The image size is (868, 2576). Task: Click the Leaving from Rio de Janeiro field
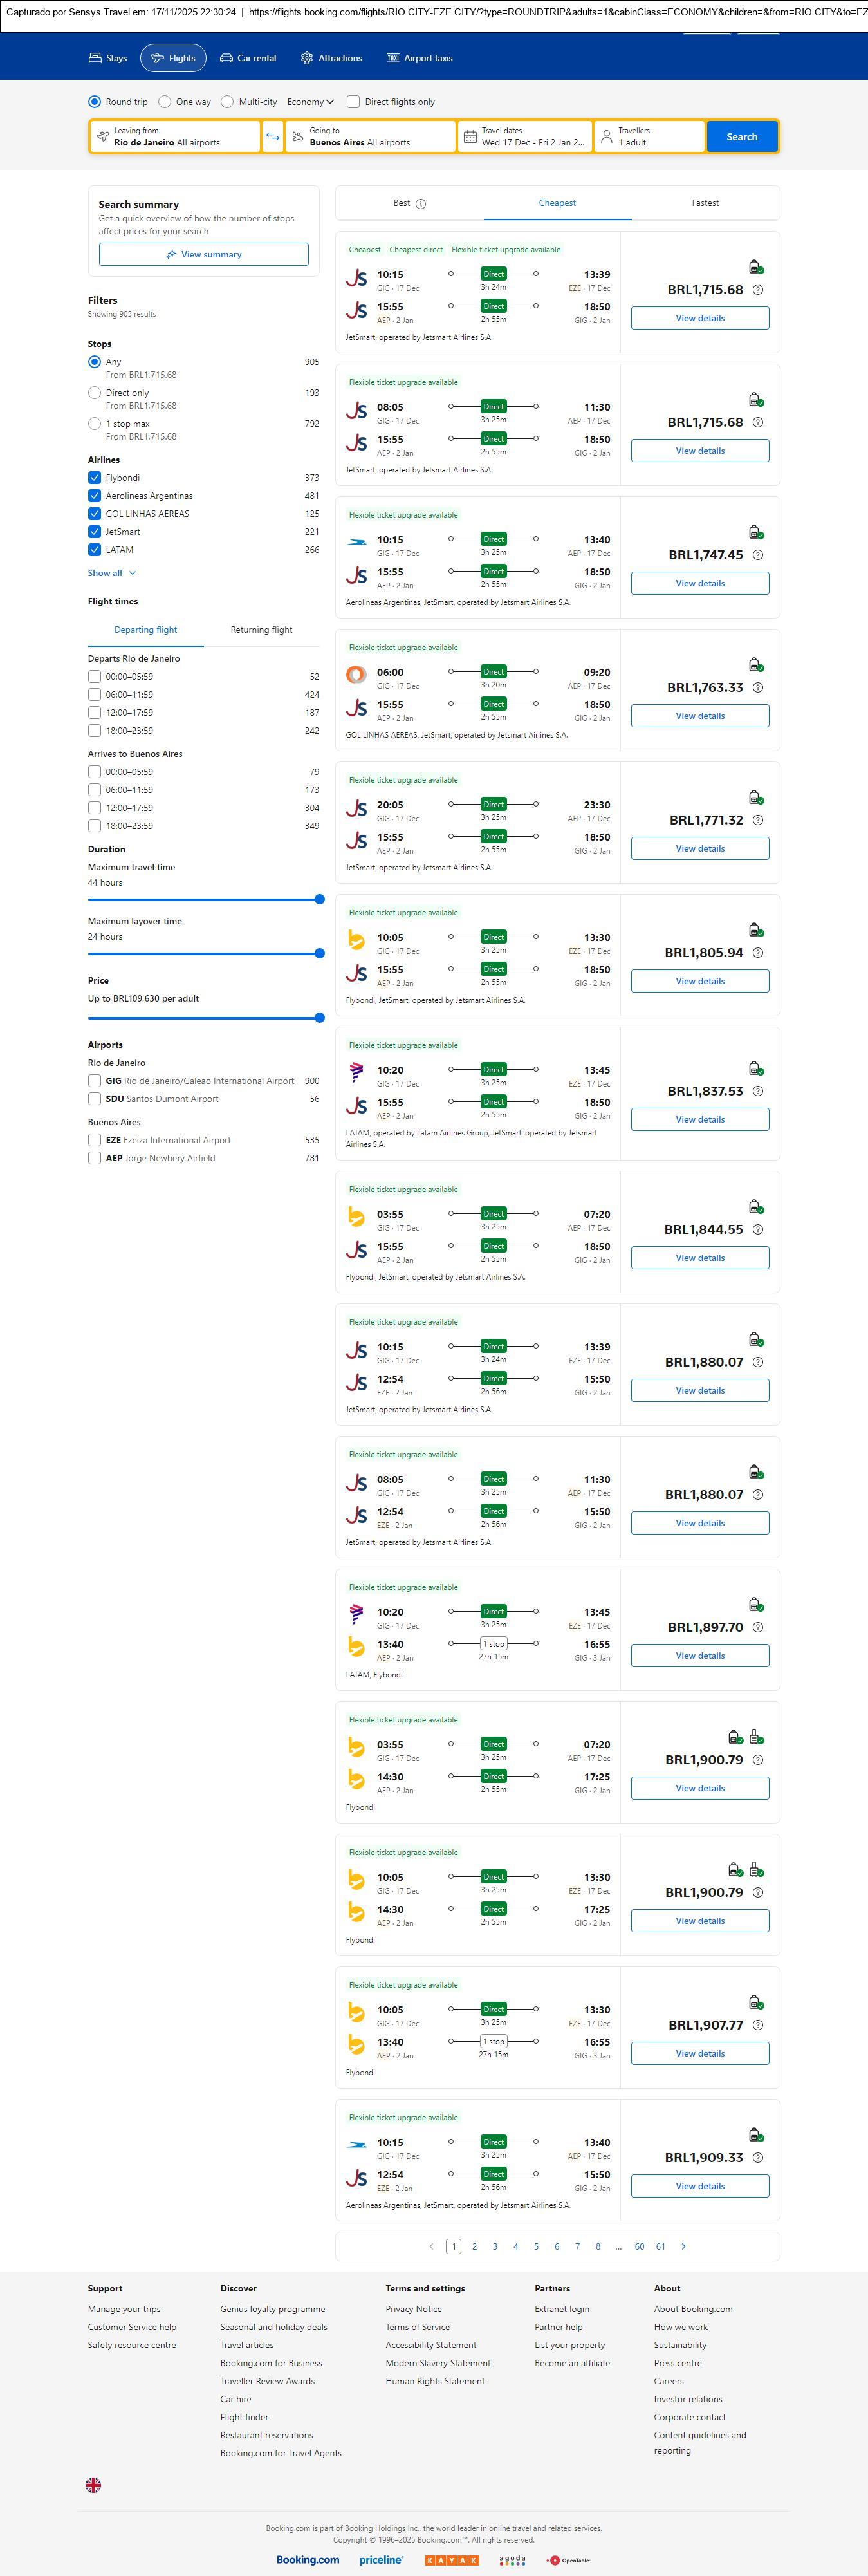click(x=175, y=137)
